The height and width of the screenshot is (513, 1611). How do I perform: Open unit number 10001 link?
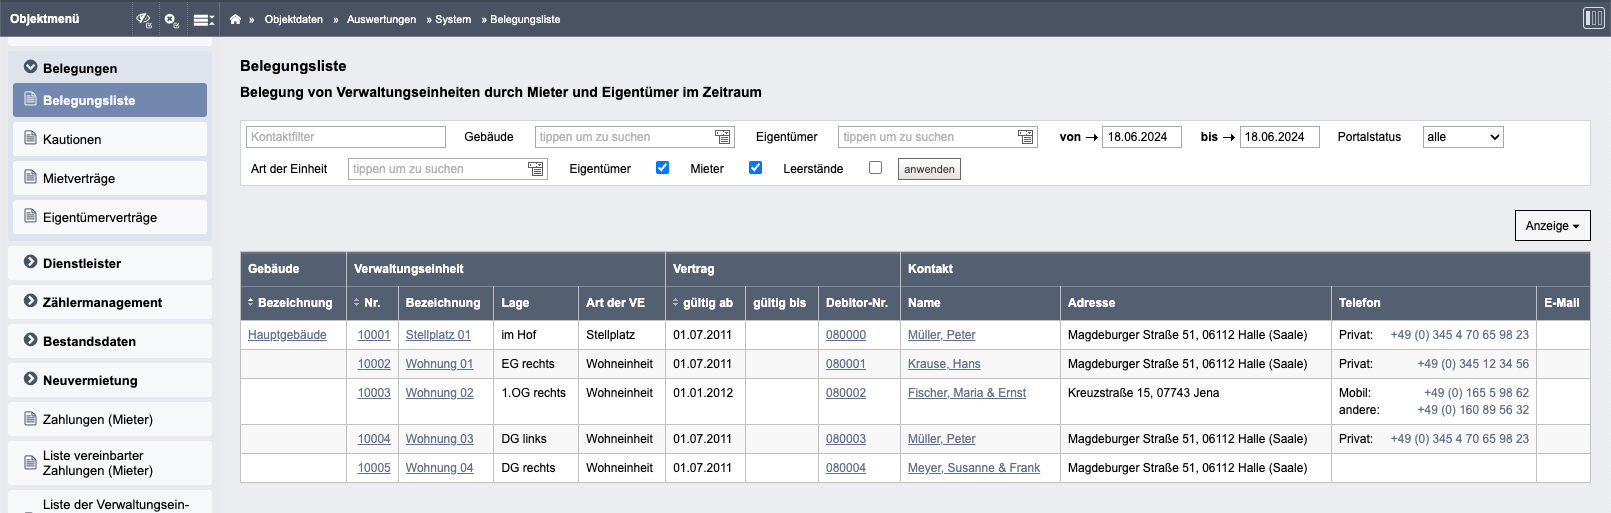tap(374, 335)
